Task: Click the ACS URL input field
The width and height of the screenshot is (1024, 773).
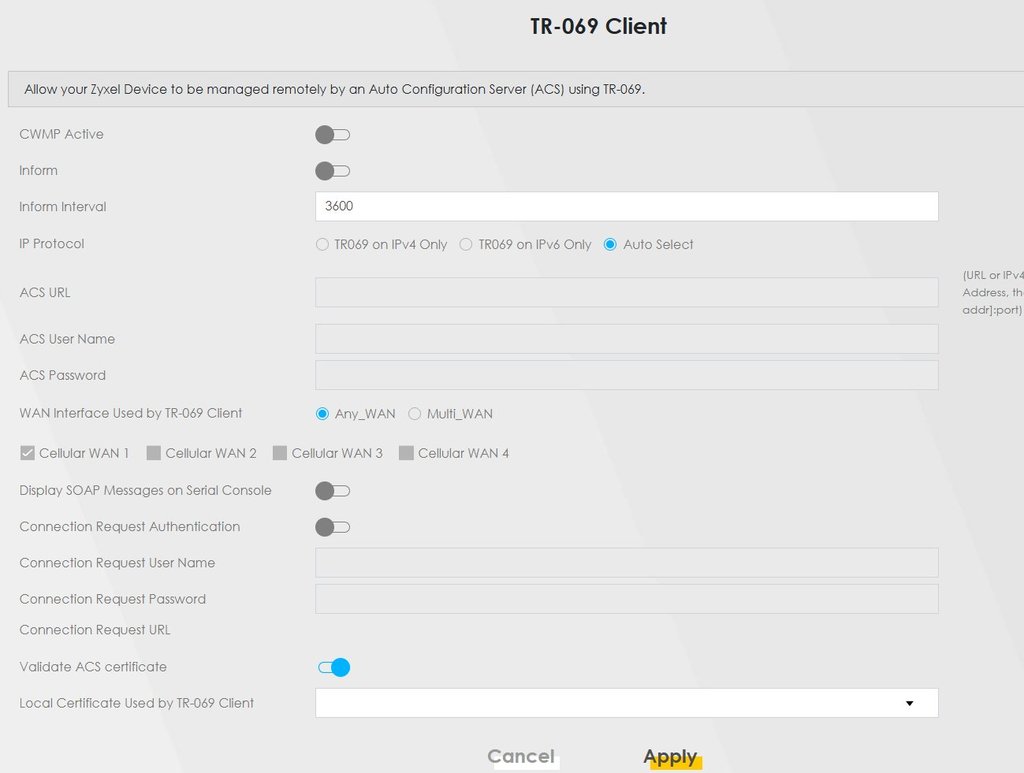Action: point(626,292)
